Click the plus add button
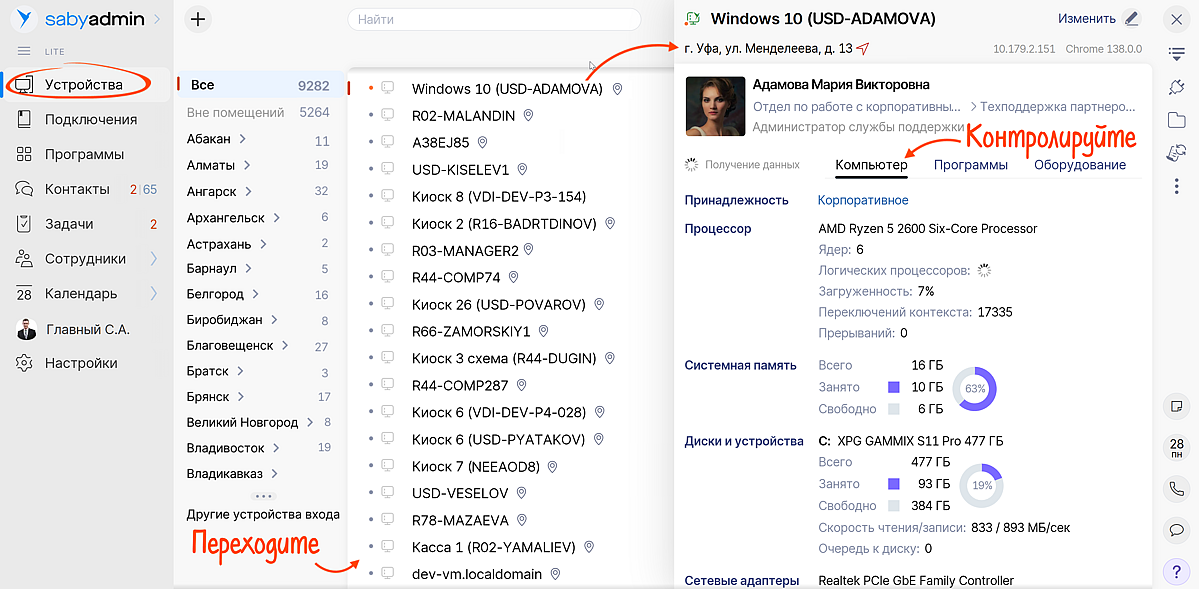This screenshot has width=1199, height=589. click(x=198, y=19)
